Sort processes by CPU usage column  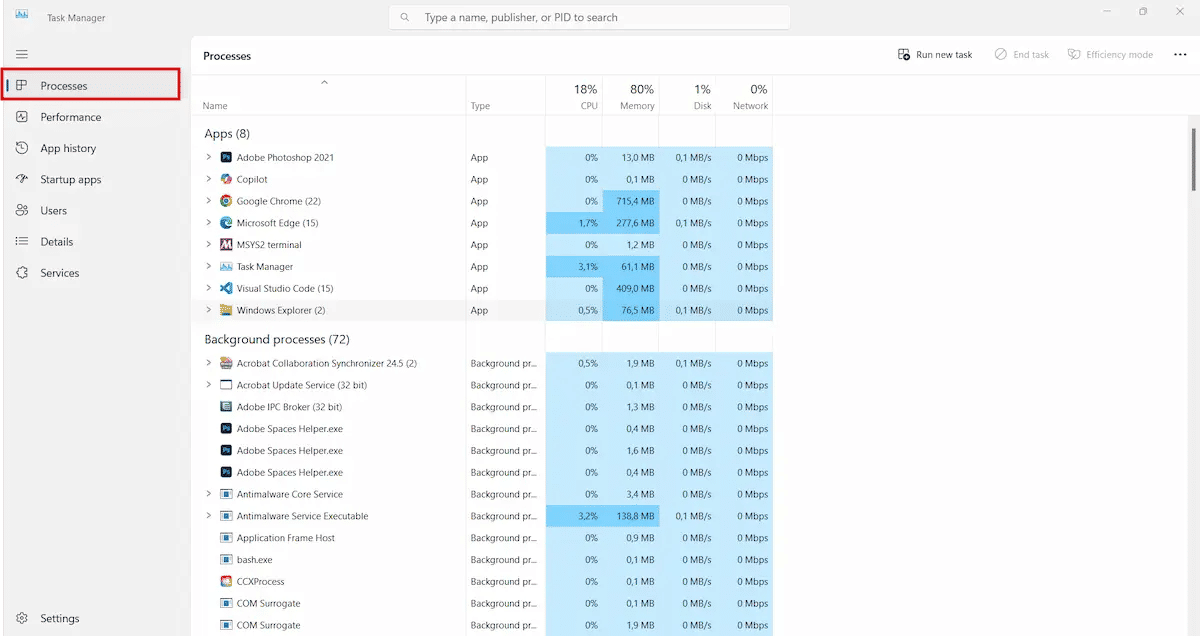point(574,95)
